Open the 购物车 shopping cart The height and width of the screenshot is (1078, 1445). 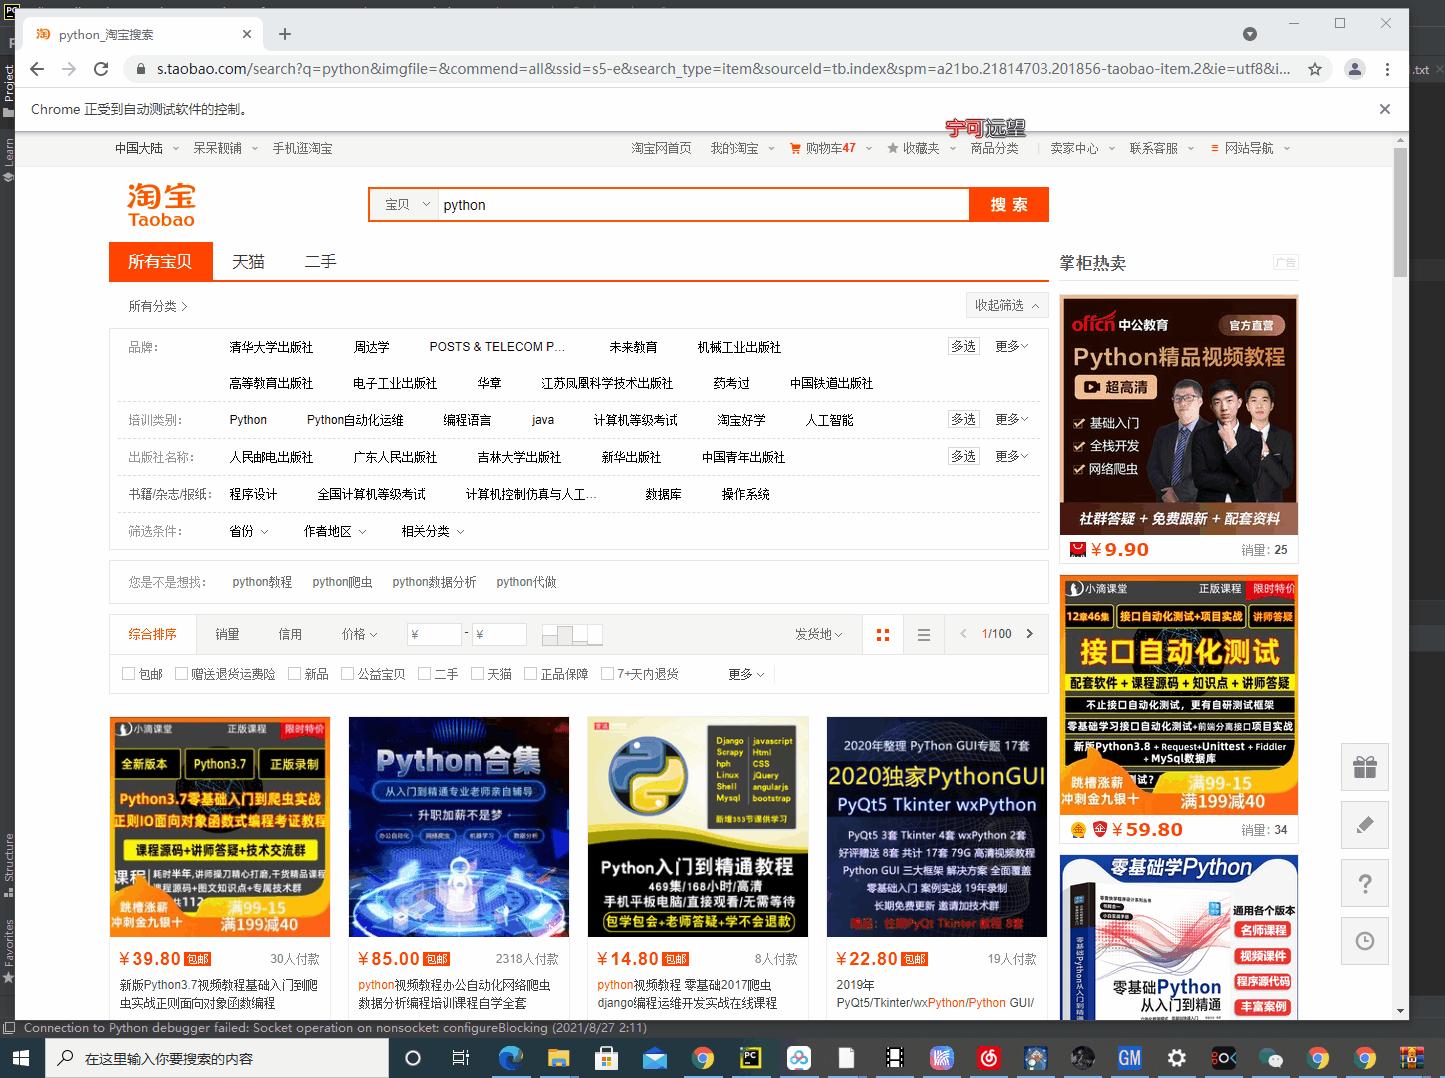(x=824, y=147)
